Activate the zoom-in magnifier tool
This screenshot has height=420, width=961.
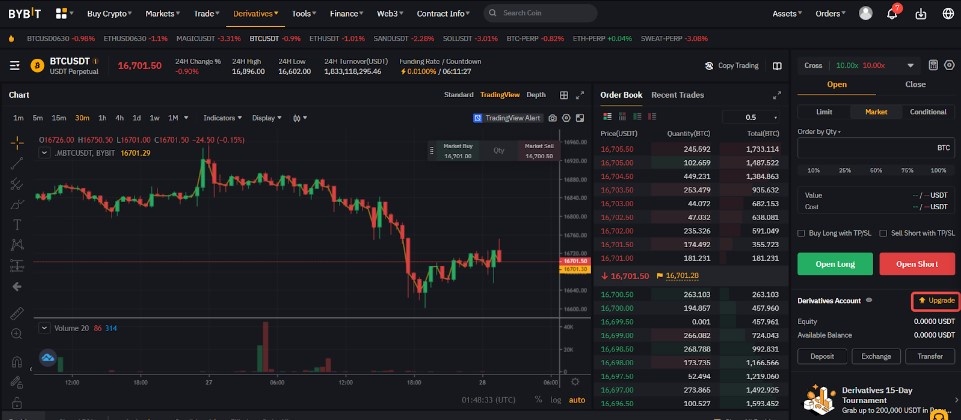pyautogui.click(x=17, y=334)
